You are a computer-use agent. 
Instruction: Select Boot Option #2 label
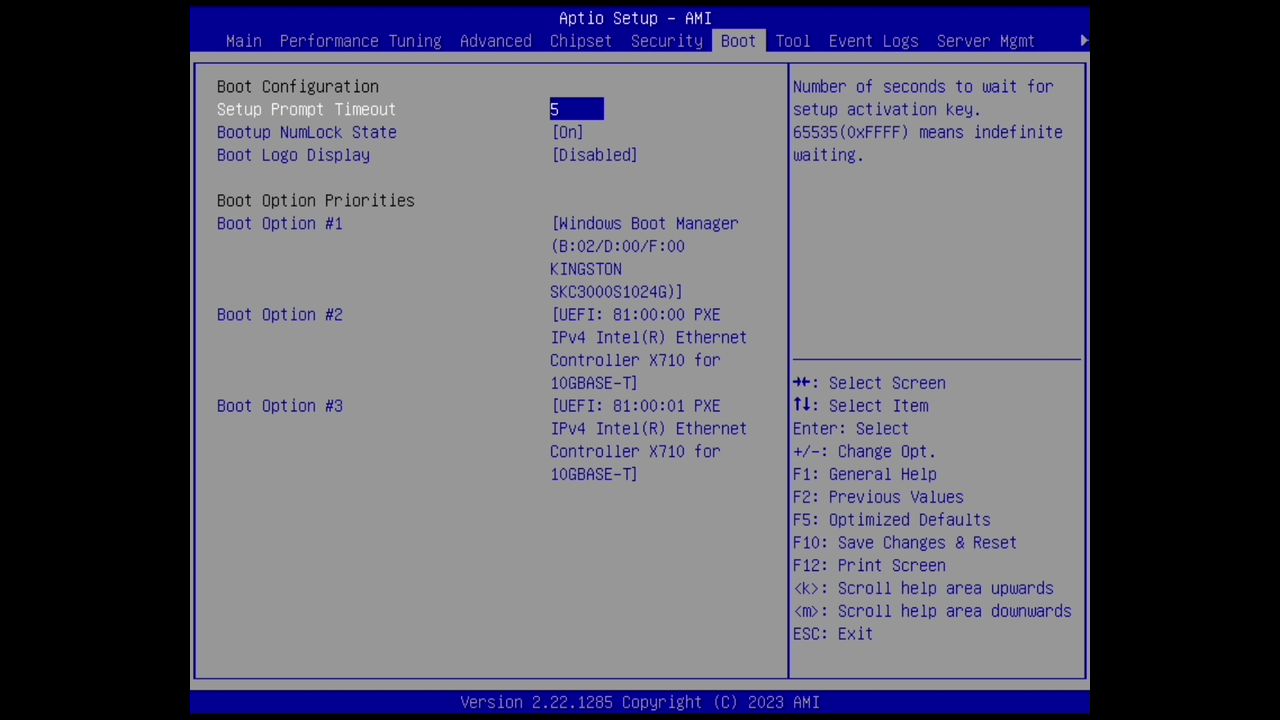pos(279,314)
